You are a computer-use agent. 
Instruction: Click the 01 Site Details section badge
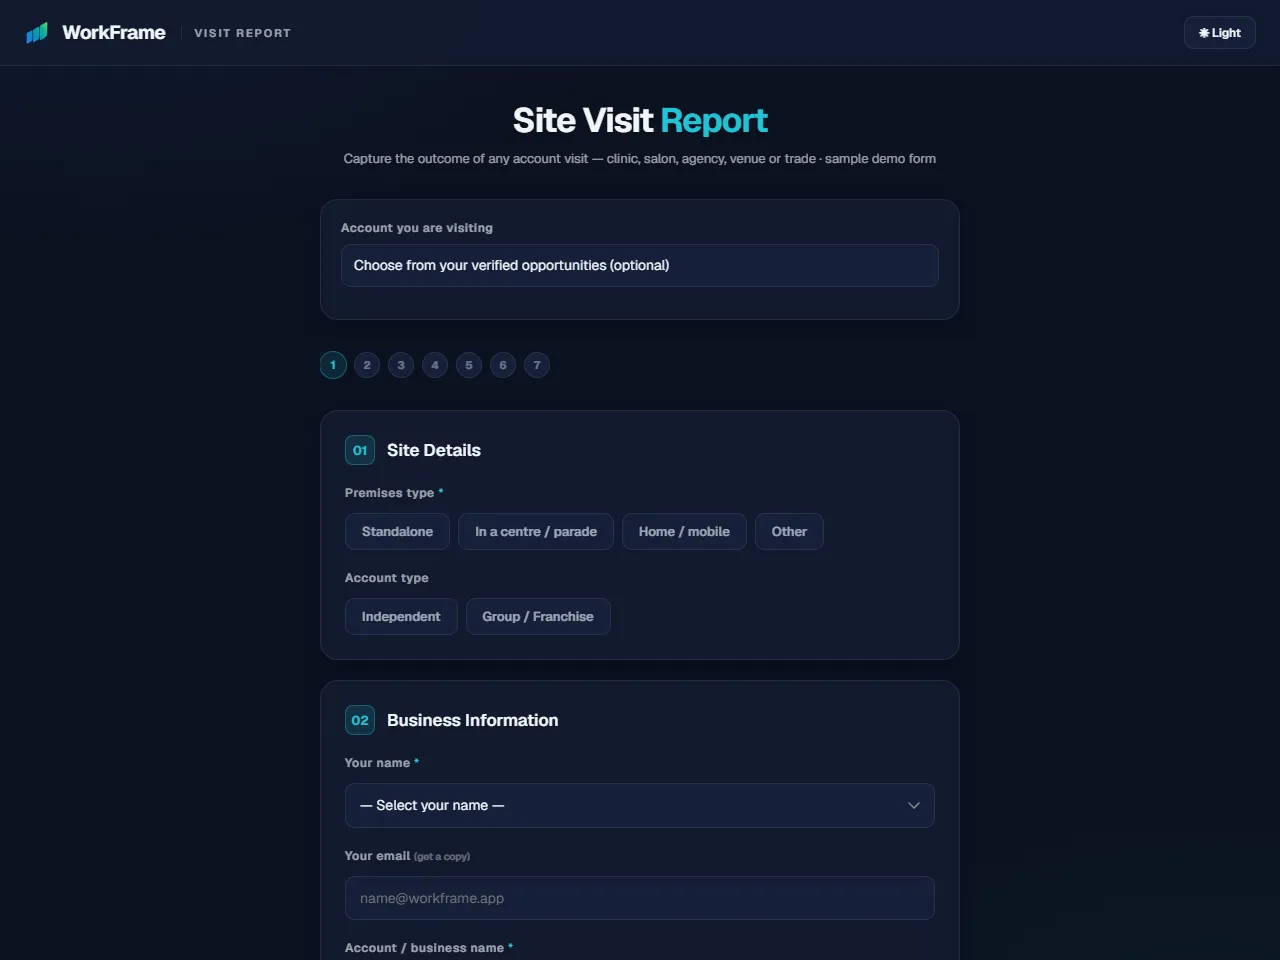pyautogui.click(x=360, y=450)
